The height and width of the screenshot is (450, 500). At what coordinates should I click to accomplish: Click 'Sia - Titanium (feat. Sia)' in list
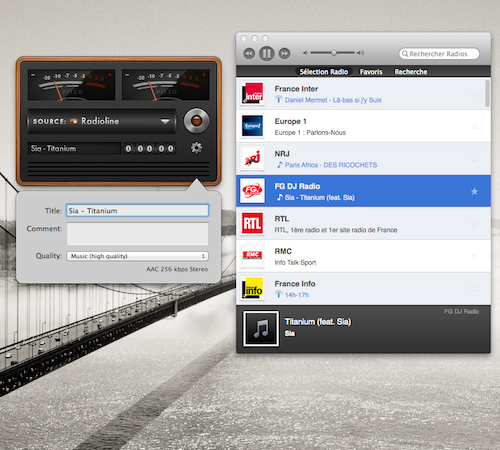pos(320,198)
